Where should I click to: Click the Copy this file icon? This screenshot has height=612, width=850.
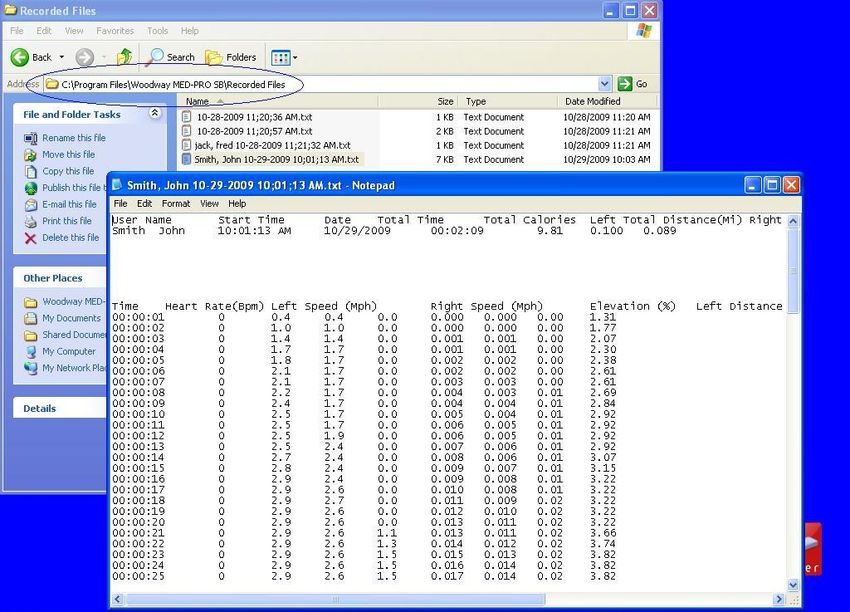[30, 172]
